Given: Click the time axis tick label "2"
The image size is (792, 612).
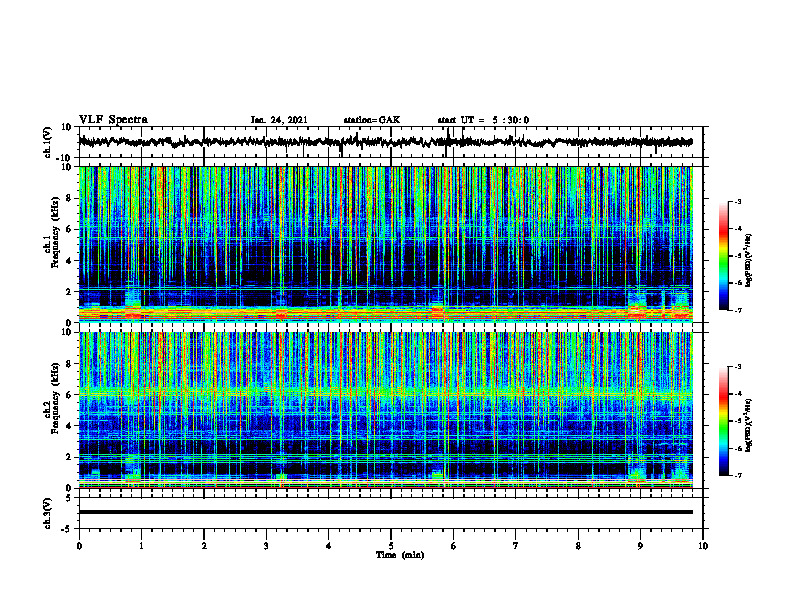Looking at the screenshot, I should click(204, 546).
